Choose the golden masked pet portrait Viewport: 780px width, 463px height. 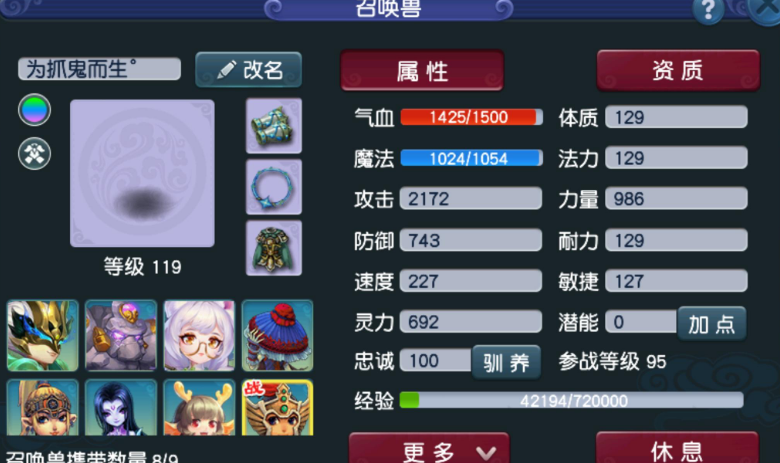click(42, 335)
